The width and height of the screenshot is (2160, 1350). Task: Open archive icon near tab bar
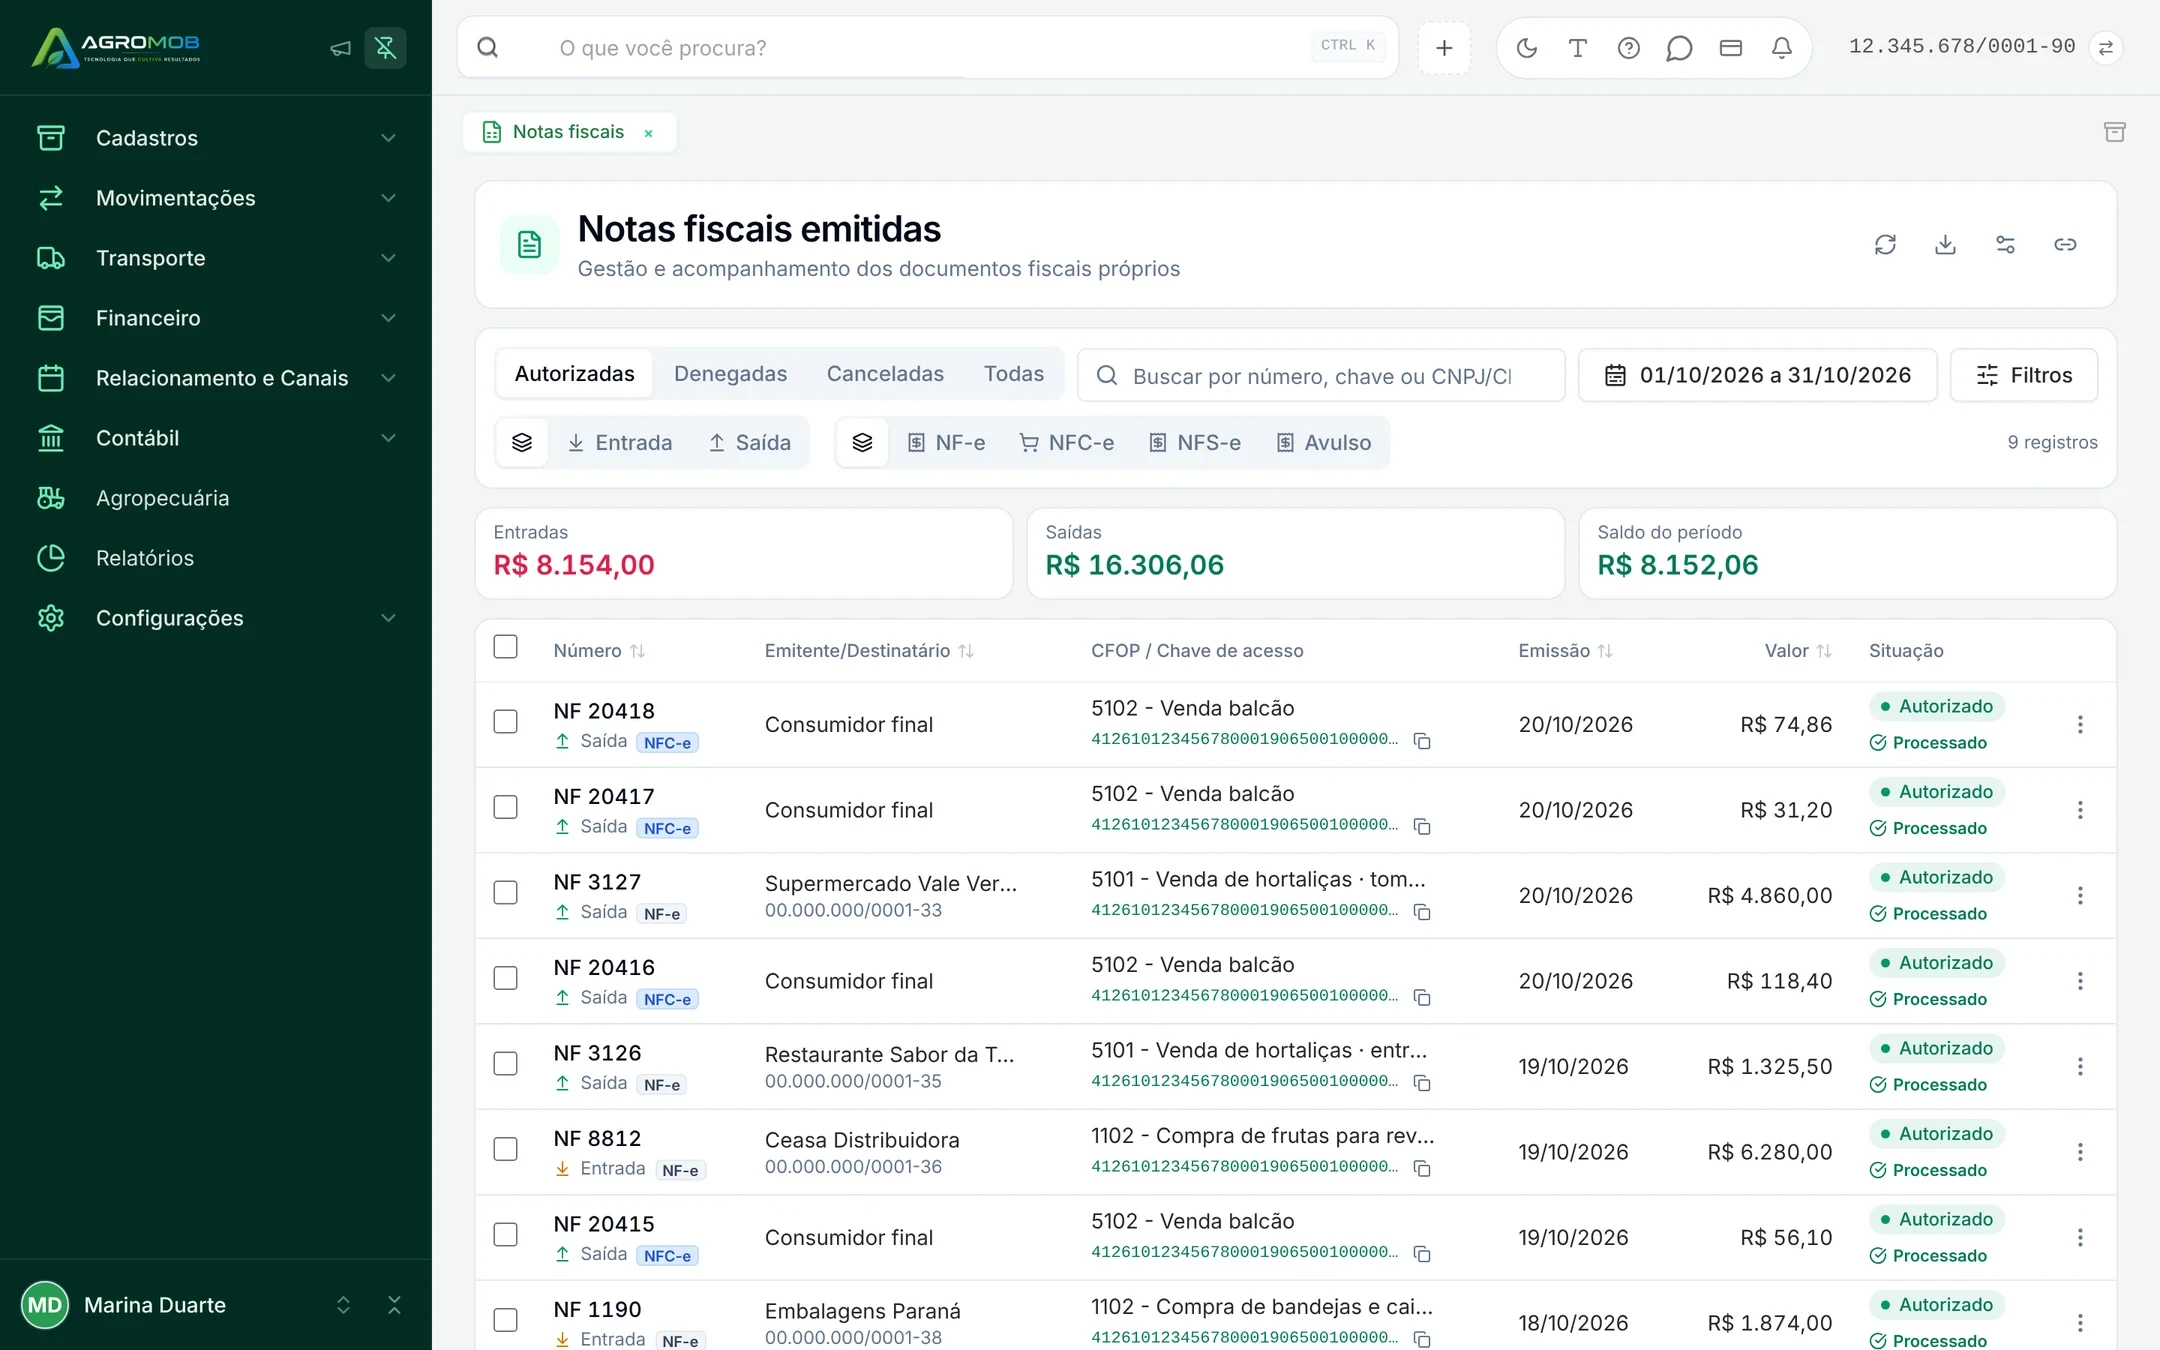click(x=2114, y=132)
